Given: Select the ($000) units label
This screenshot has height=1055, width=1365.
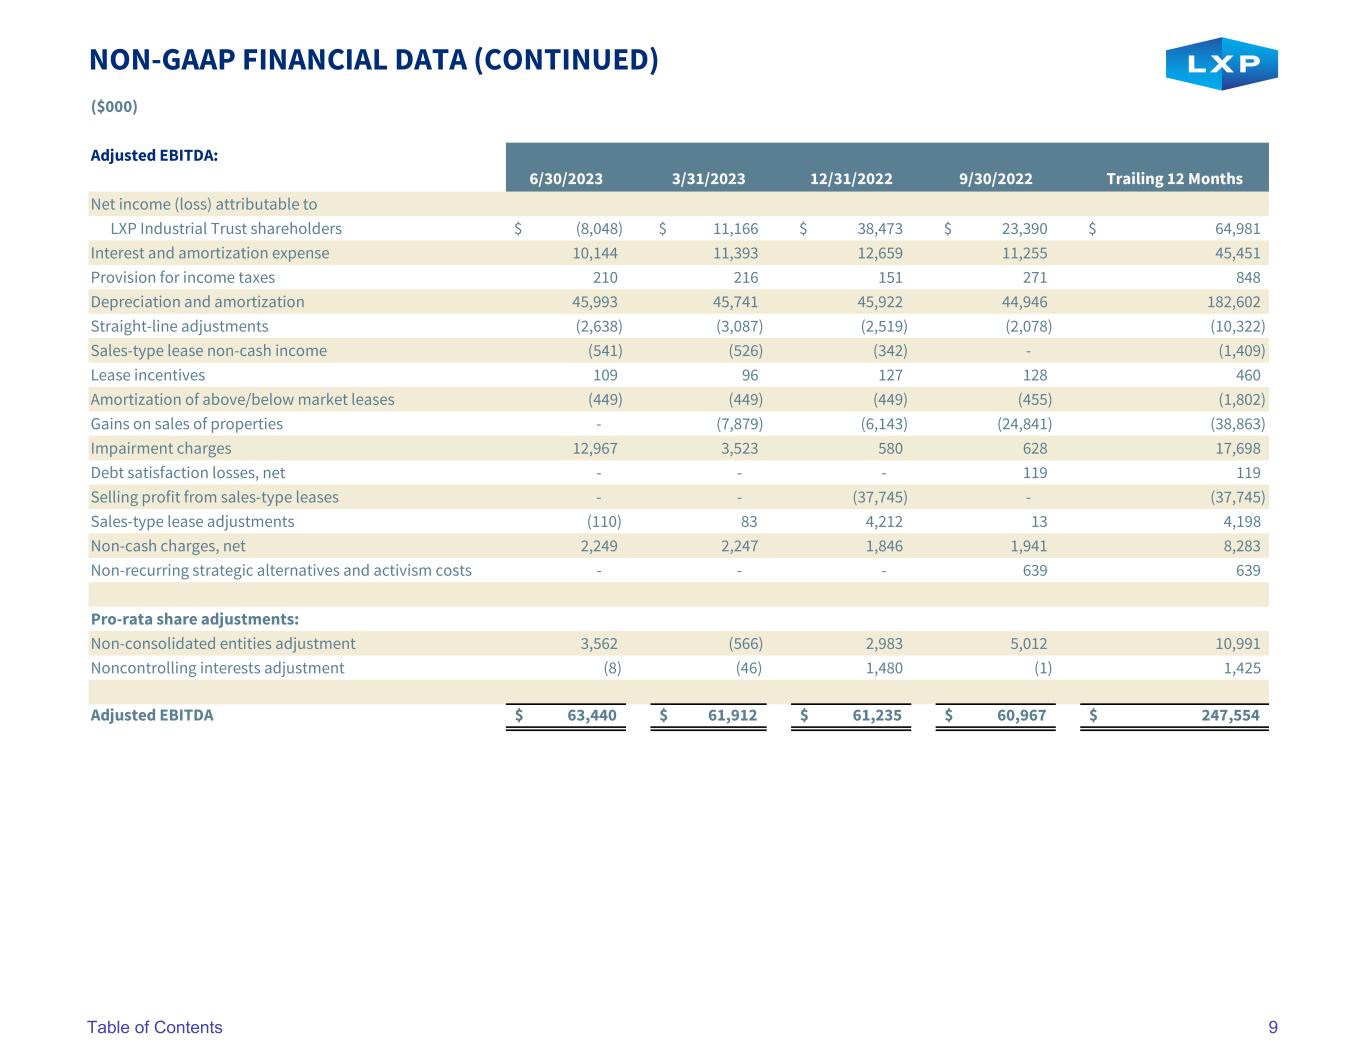Looking at the screenshot, I should 114,106.
